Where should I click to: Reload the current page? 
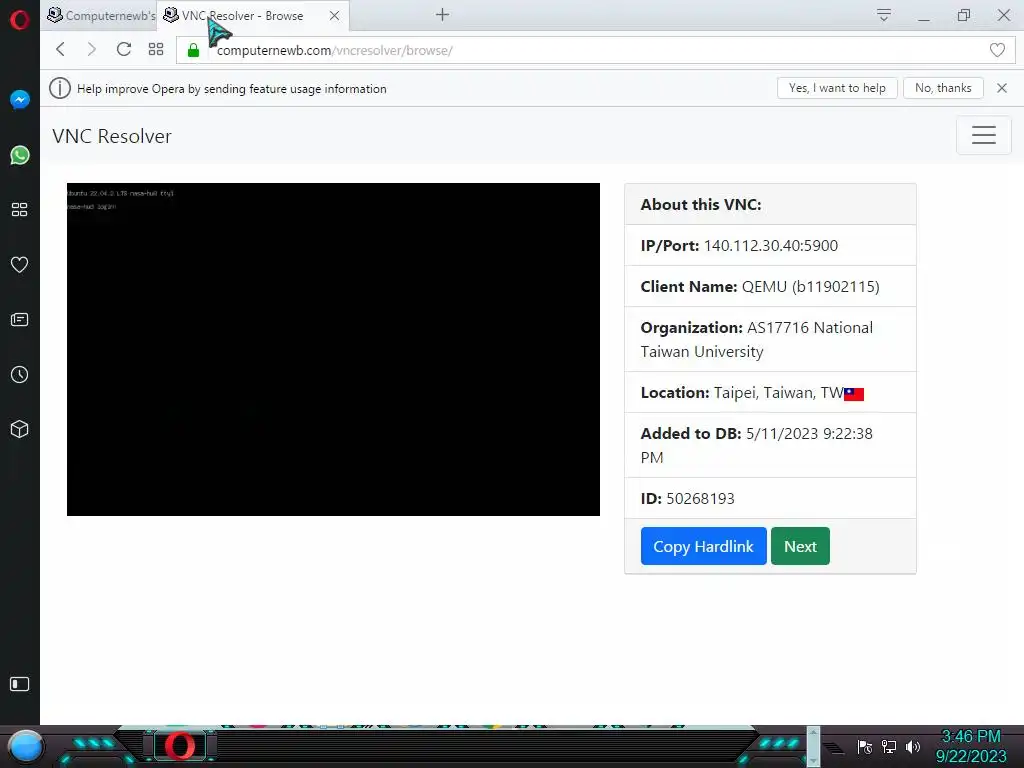[123, 50]
